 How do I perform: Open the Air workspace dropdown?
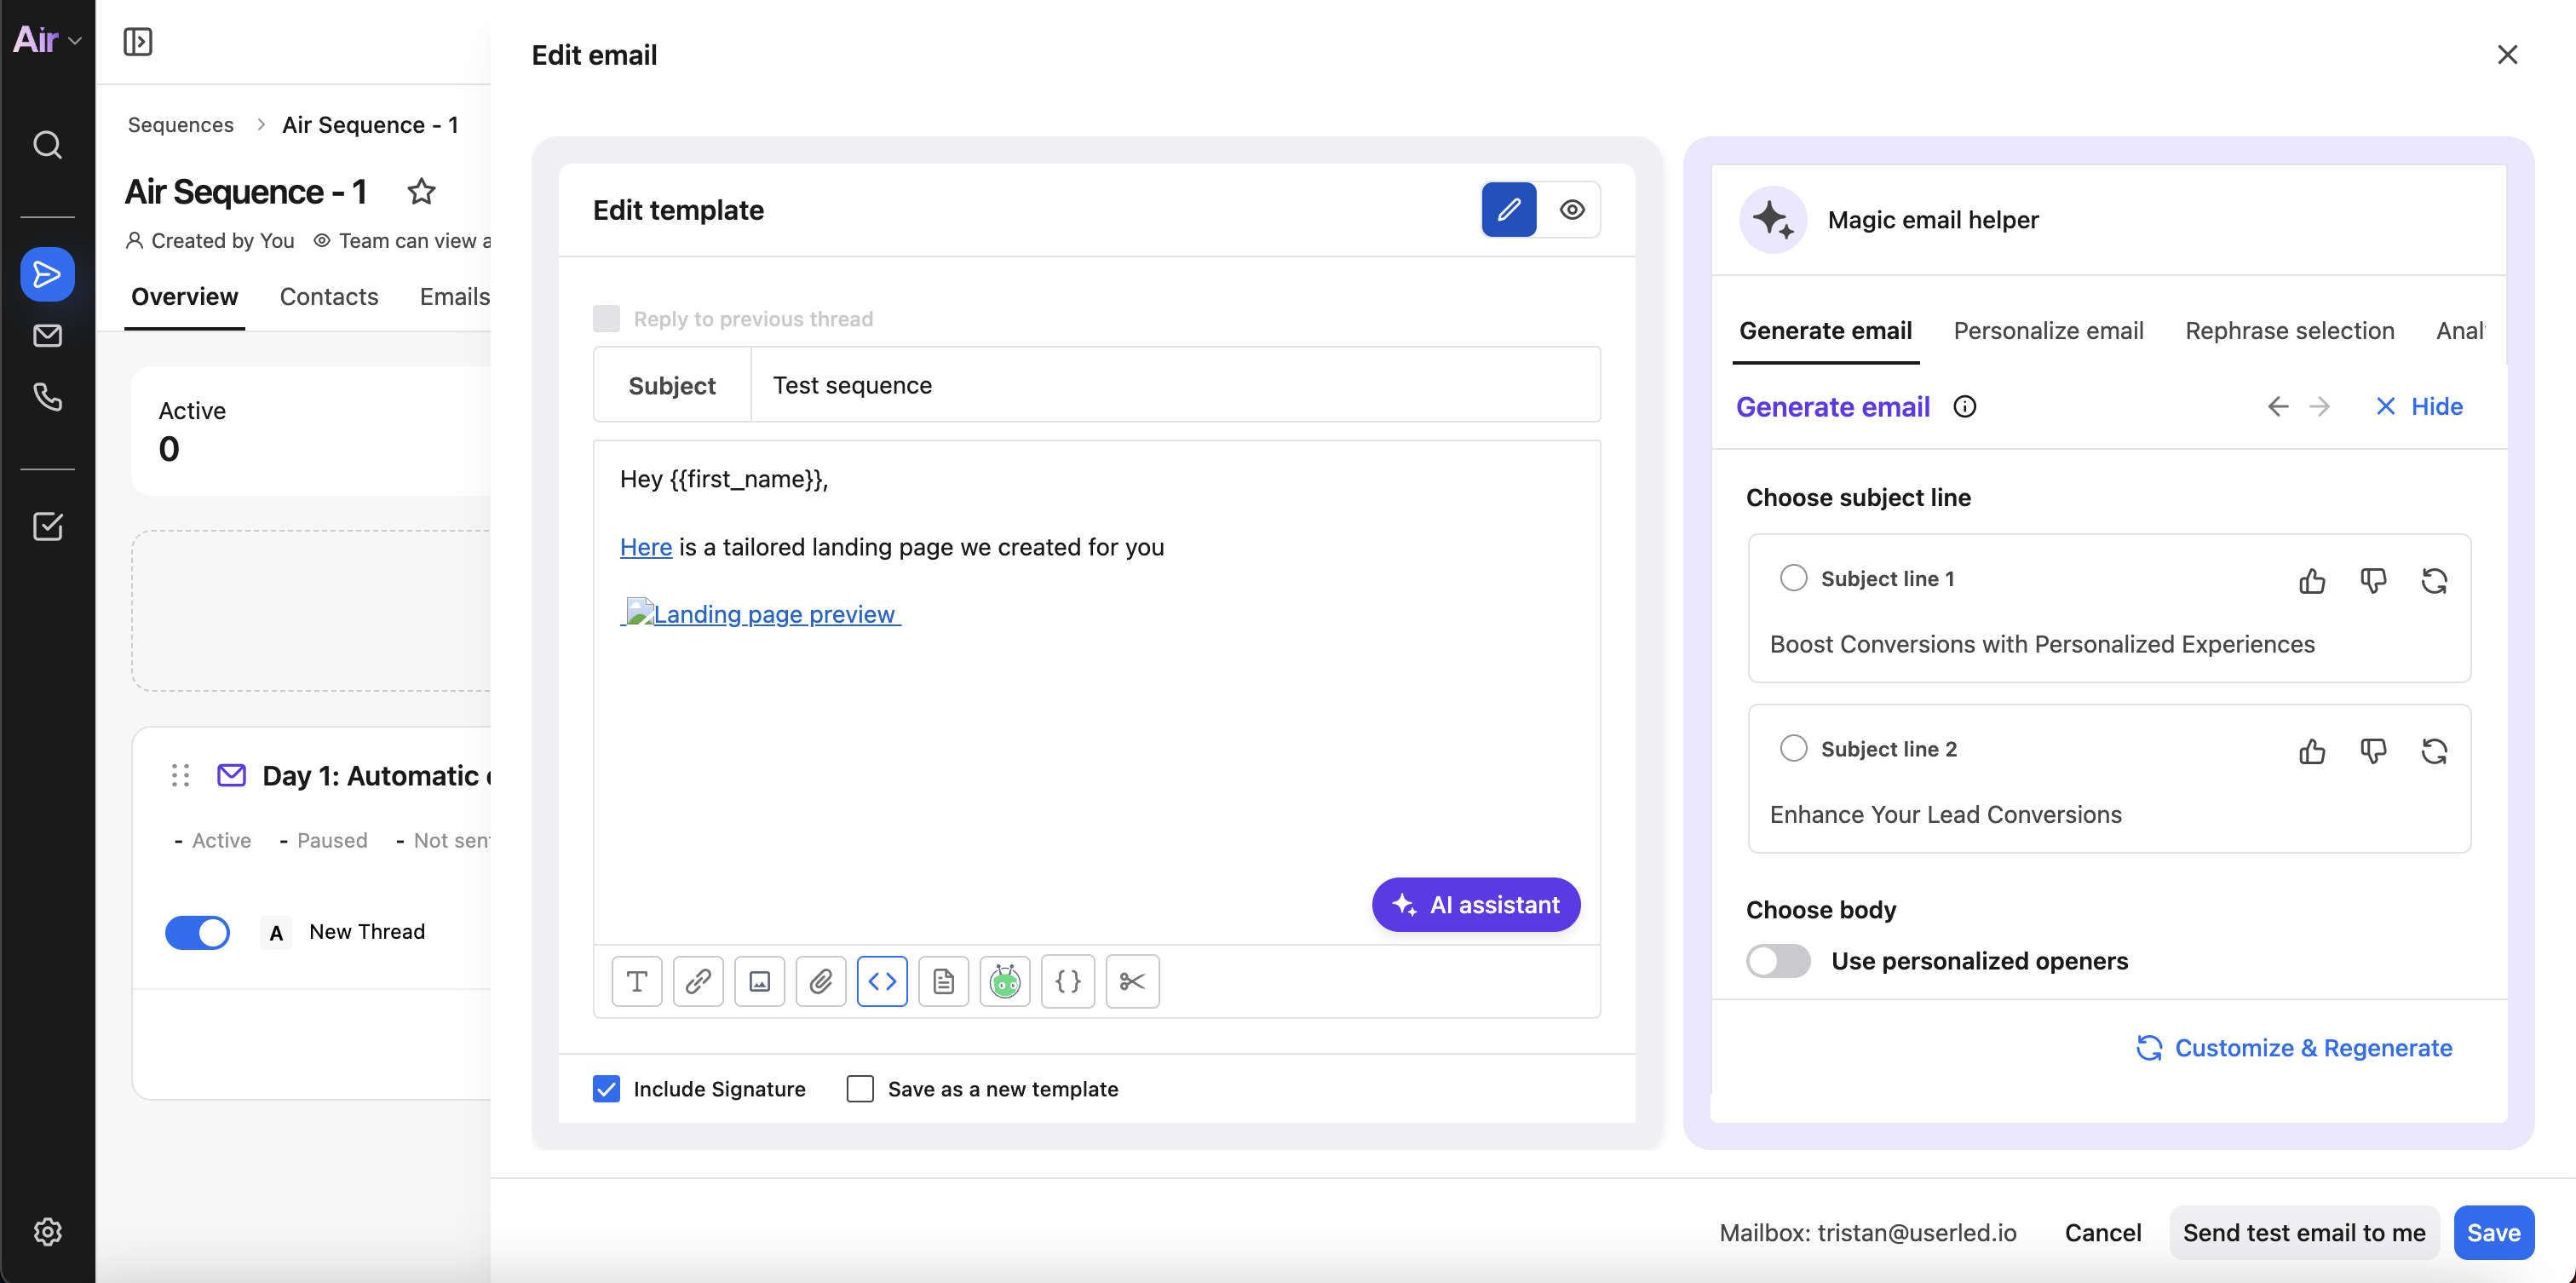[47, 40]
